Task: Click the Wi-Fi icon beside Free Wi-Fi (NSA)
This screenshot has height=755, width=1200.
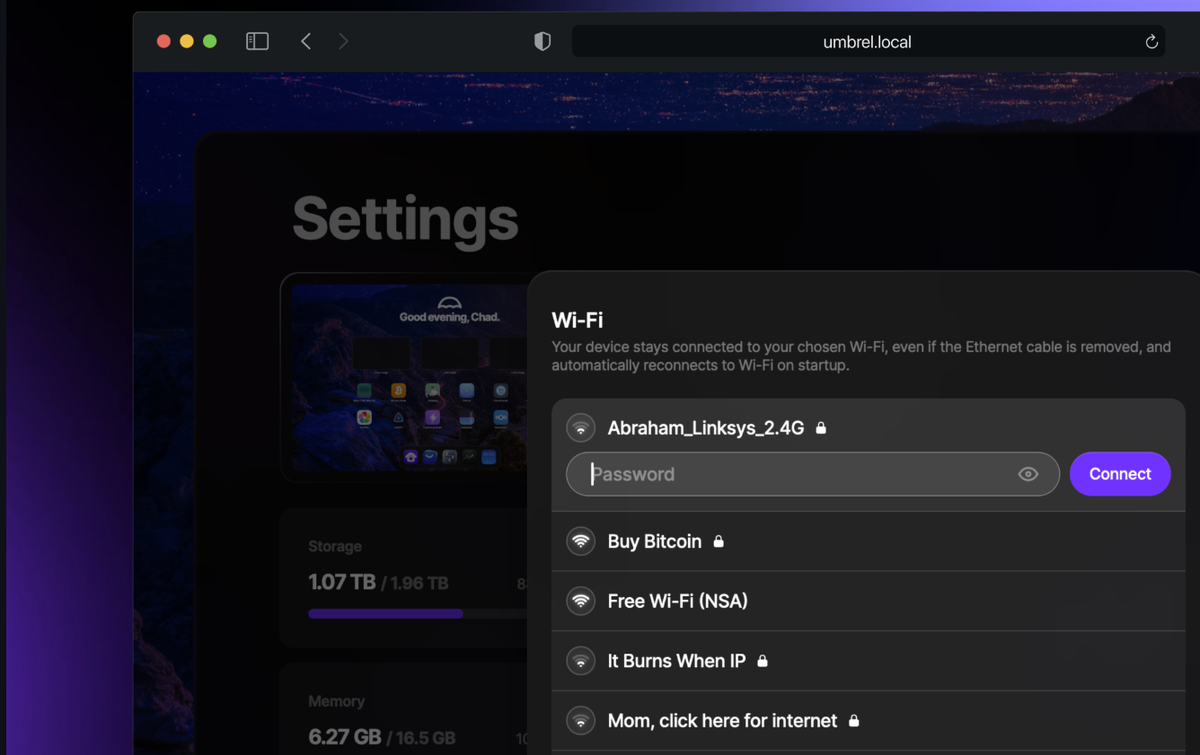Action: coord(581,600)
